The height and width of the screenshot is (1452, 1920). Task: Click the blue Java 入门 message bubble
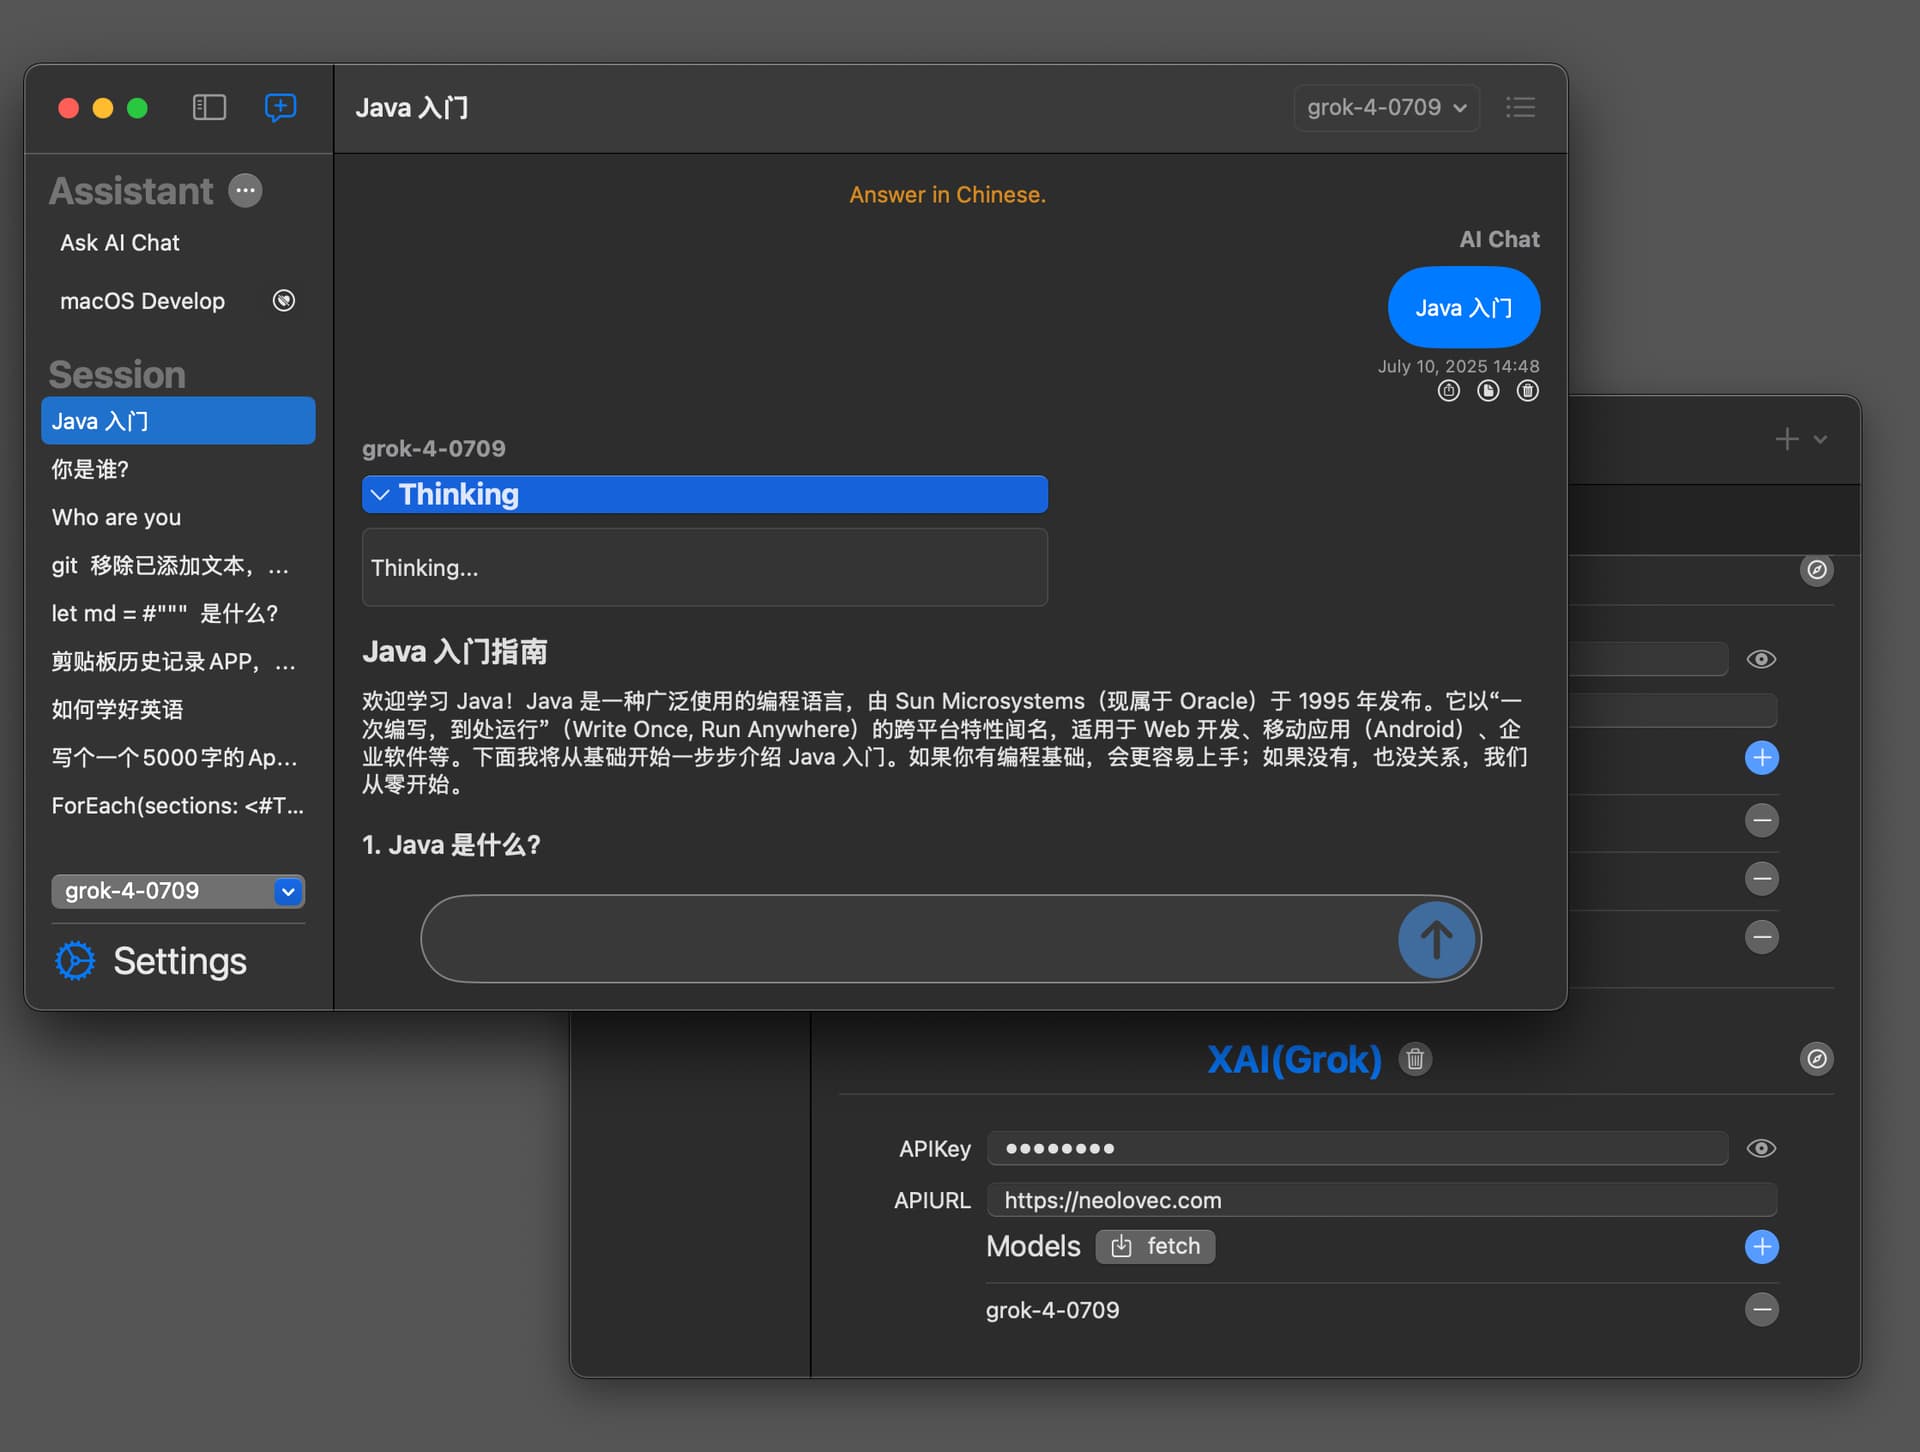coord(1463,307)
